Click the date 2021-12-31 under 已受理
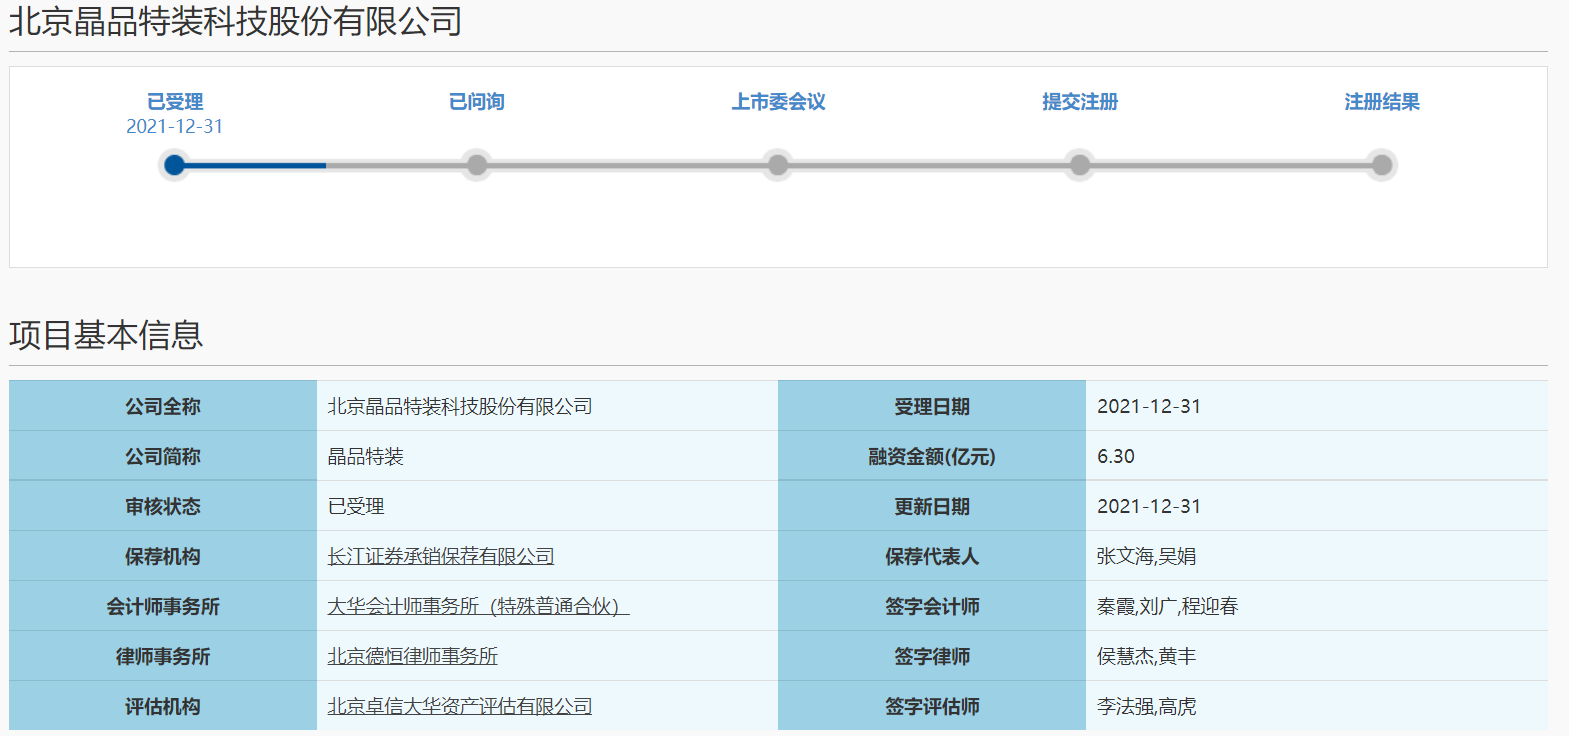This screenshot has height=736, width=1569. (x=175, y=127)
